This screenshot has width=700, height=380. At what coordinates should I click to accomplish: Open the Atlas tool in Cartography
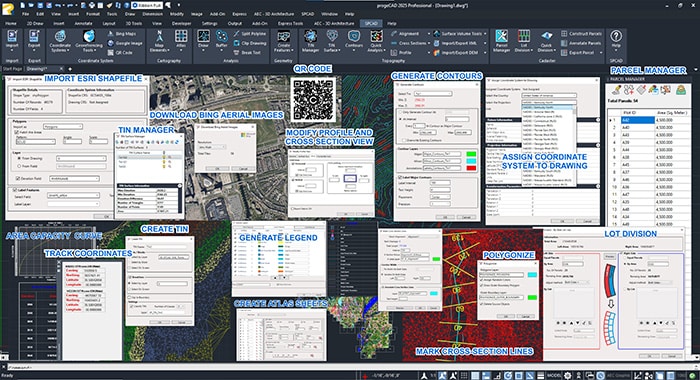[181, 41]
